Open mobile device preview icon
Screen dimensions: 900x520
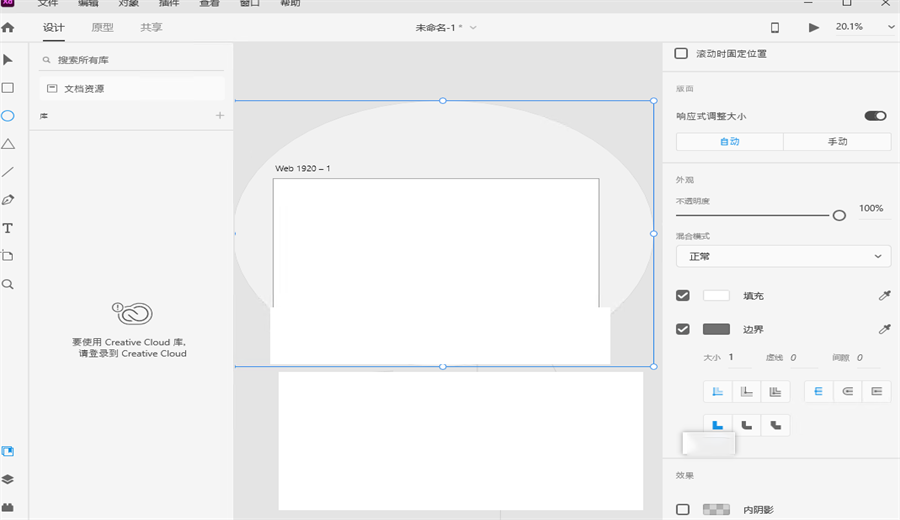(x=775, y=28)
